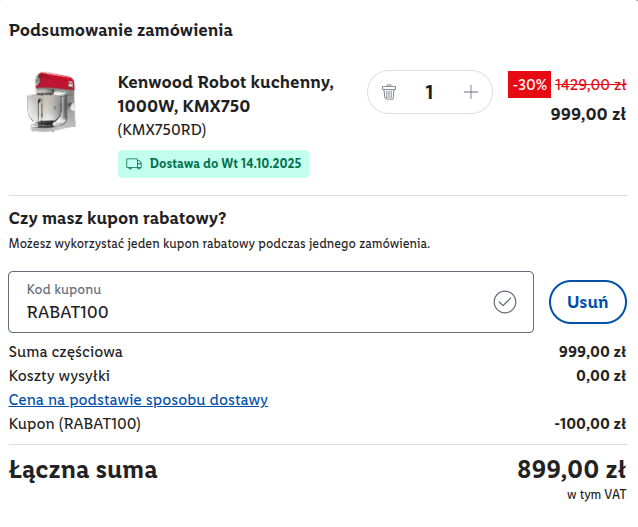Screen dimensions: 638x527
Task: Open the Kenwood mixer product thumbnail
Action: pos(50,103)
